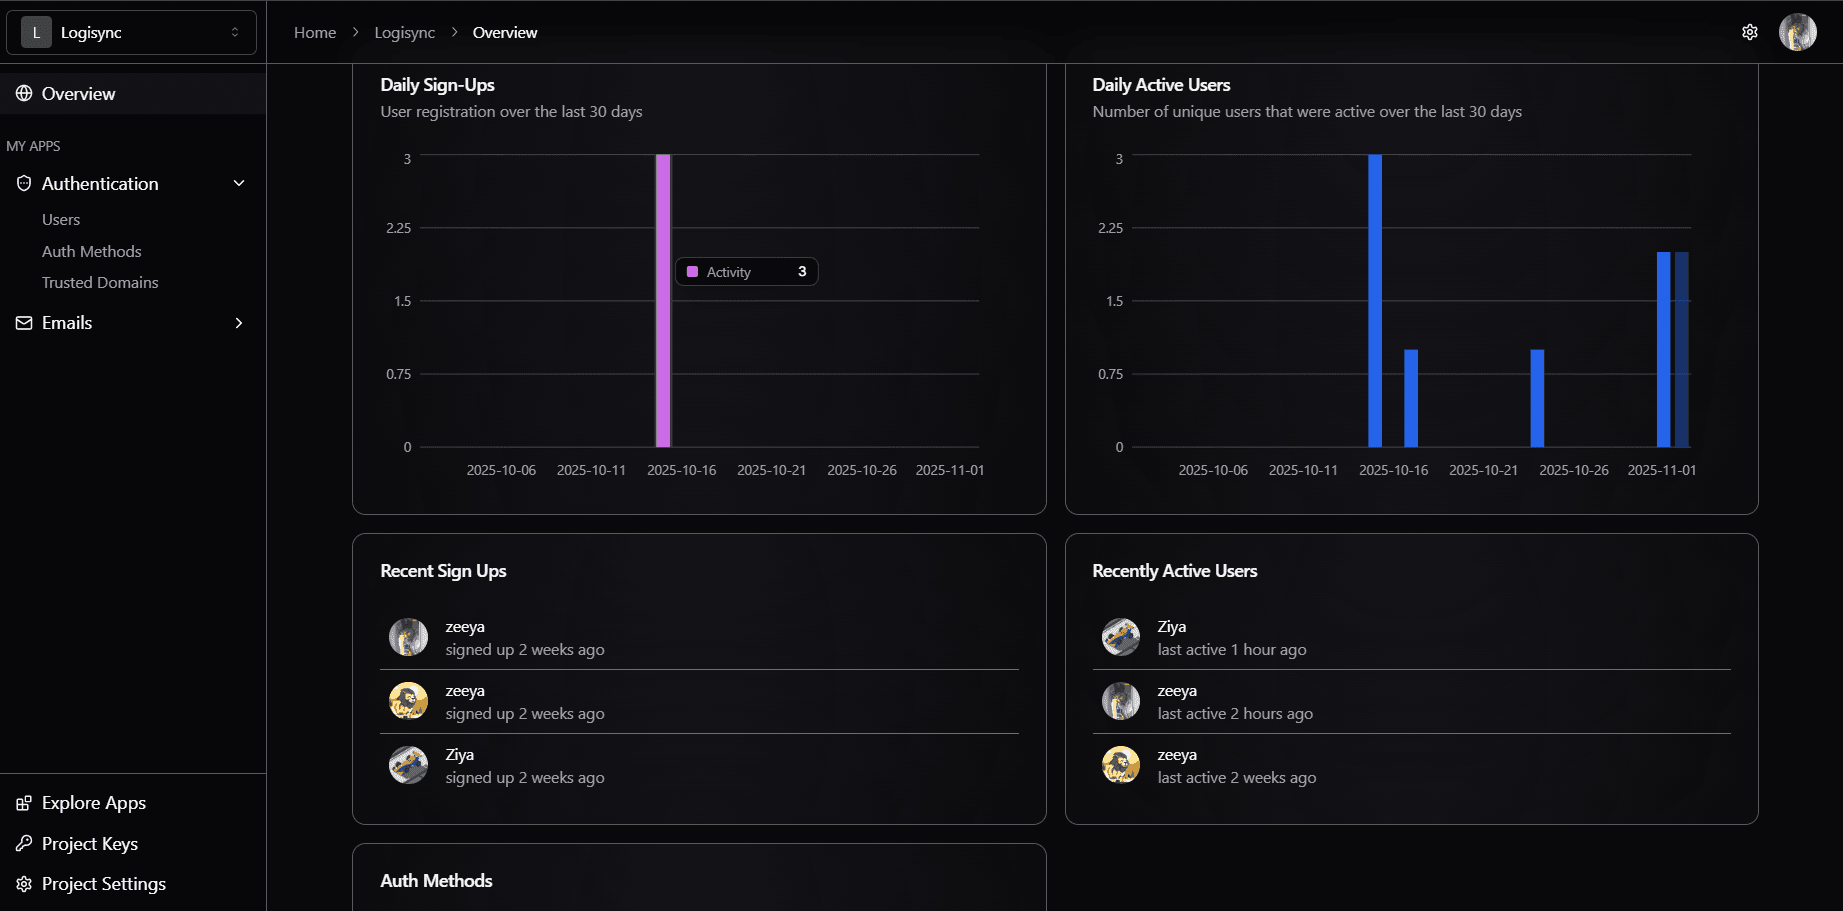1843x911 pixels.
Task: Click the Authentication shield icon
Action: click(24, 184)
